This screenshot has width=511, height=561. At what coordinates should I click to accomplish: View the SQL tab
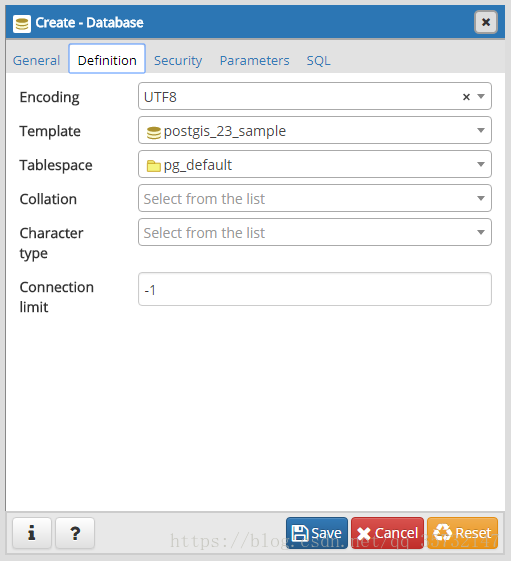[x=318, y=60]
